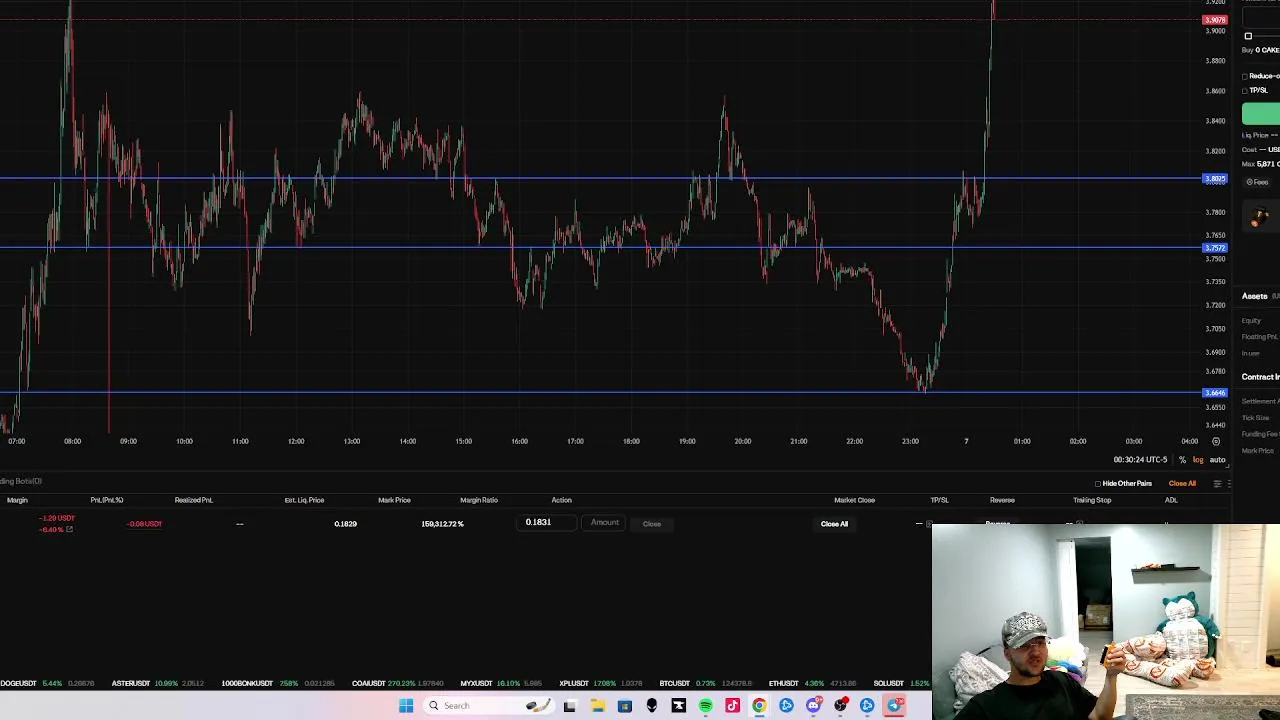Click the -0.08 USDT realized PnL value
The height and width of the screenshot is (720, 1280).
(x=145, y=524)
